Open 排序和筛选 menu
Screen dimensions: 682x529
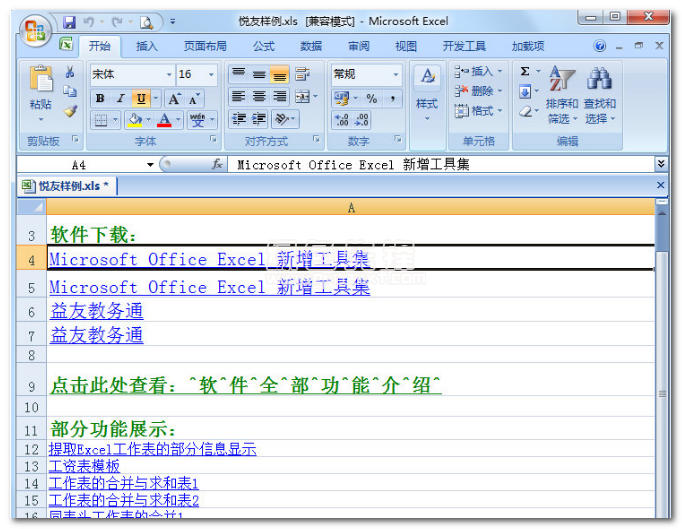point(562,95)
